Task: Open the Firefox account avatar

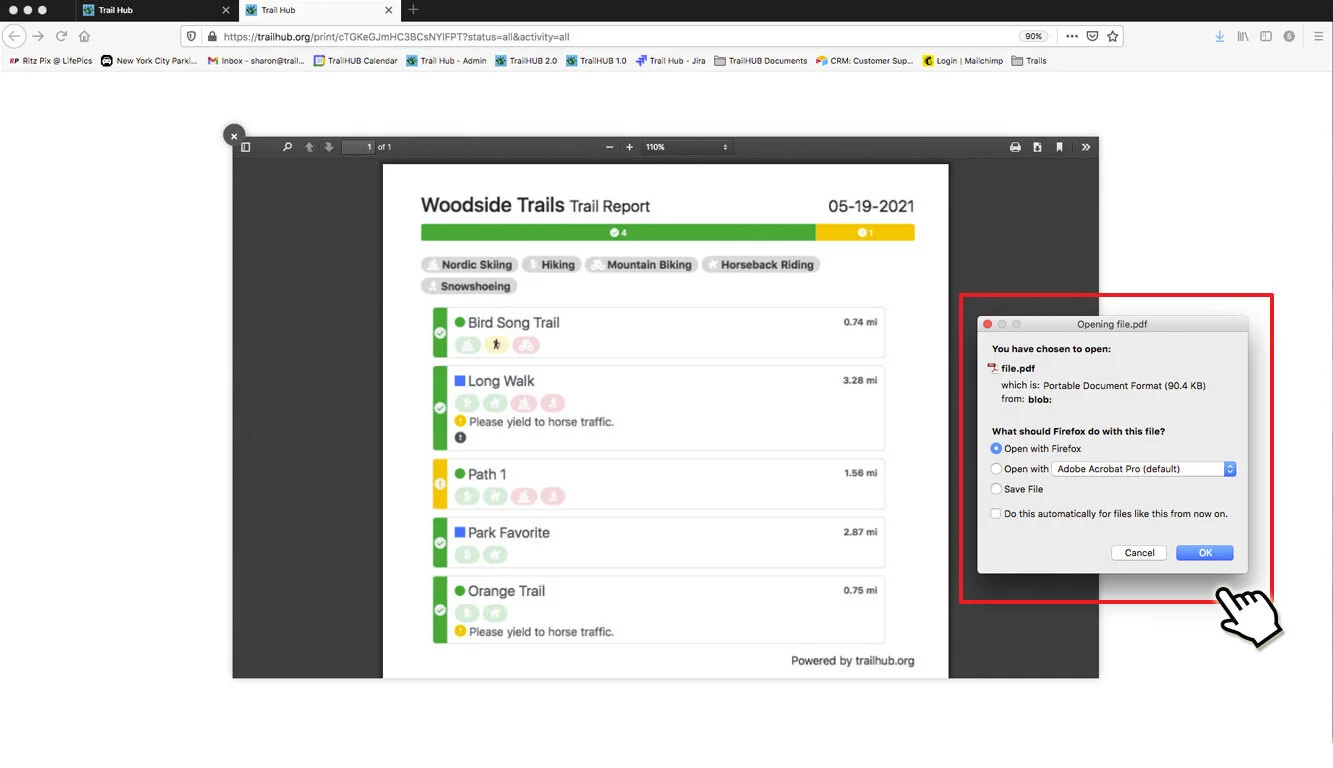Action: pyautogui.click(x=1289, y=36)
